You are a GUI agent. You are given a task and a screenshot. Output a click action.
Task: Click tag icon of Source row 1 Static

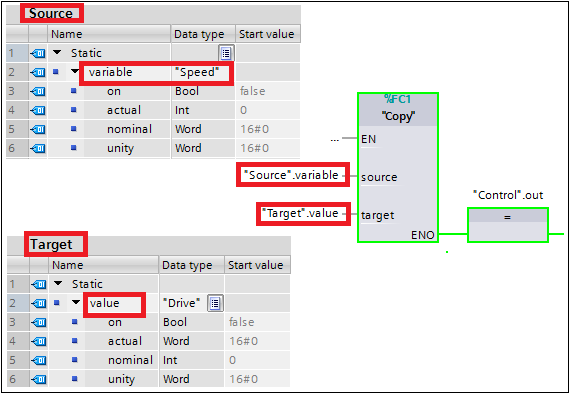(x=38, y=54)
